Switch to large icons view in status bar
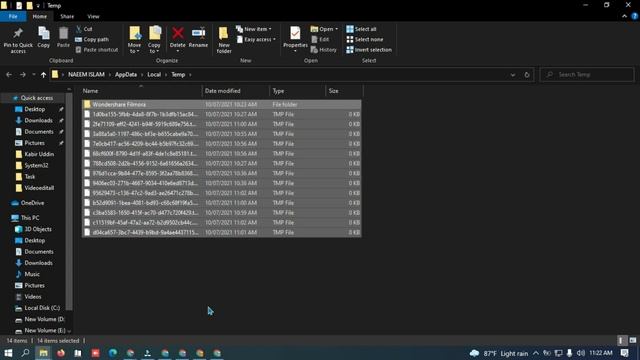Screen dimensions: 640x360 pyautogui.click(x=632, y=340)
